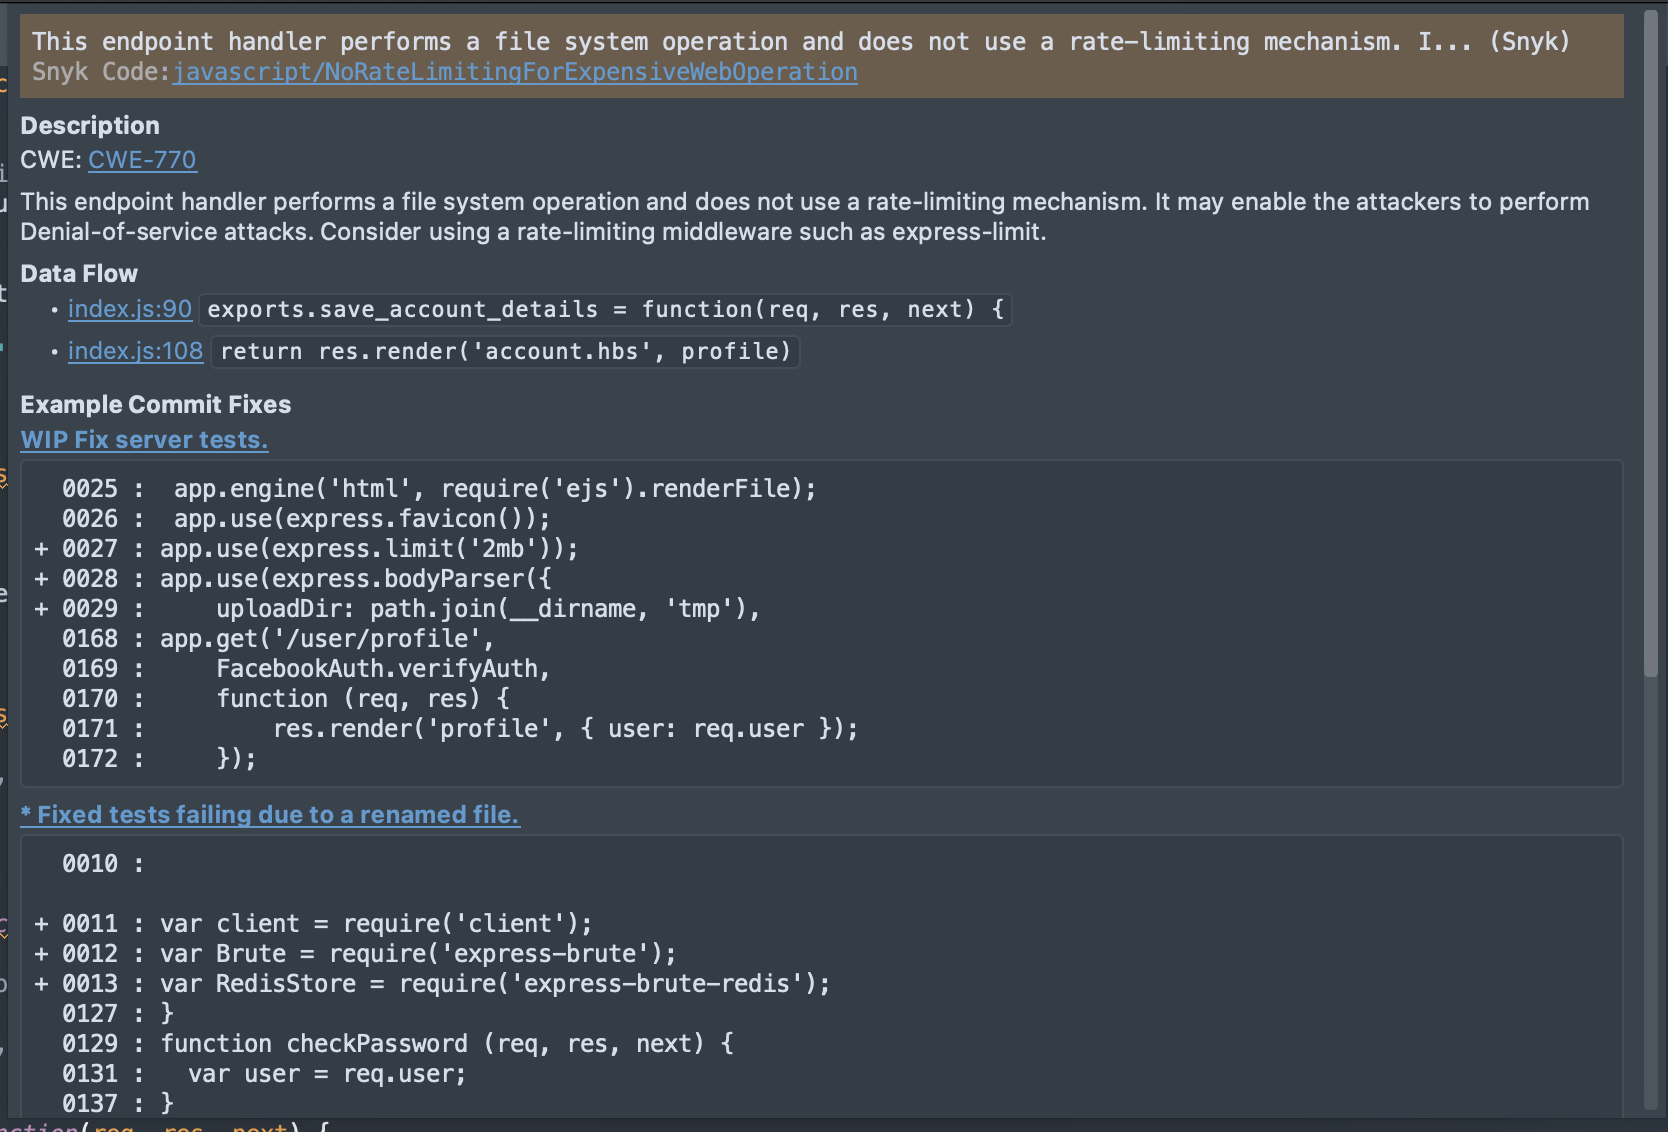The width and height of the screenshot is (1668, 1132).
Task: Click the 'Example Commit Fixes' heading
Action: [x=156, y=405]
